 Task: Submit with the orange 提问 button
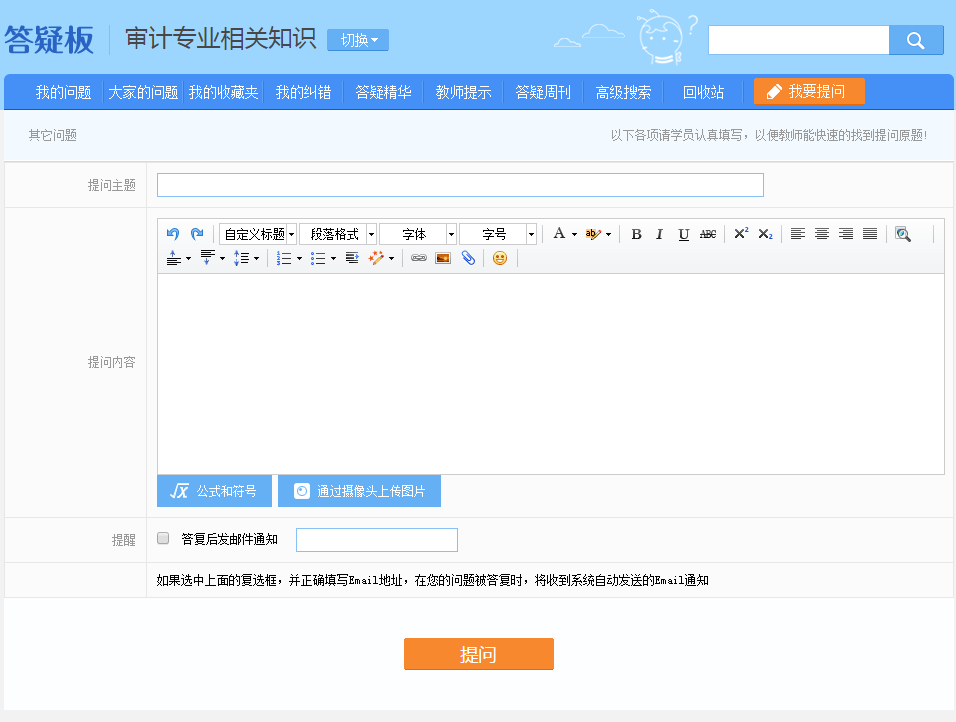(x=478, y=654)
